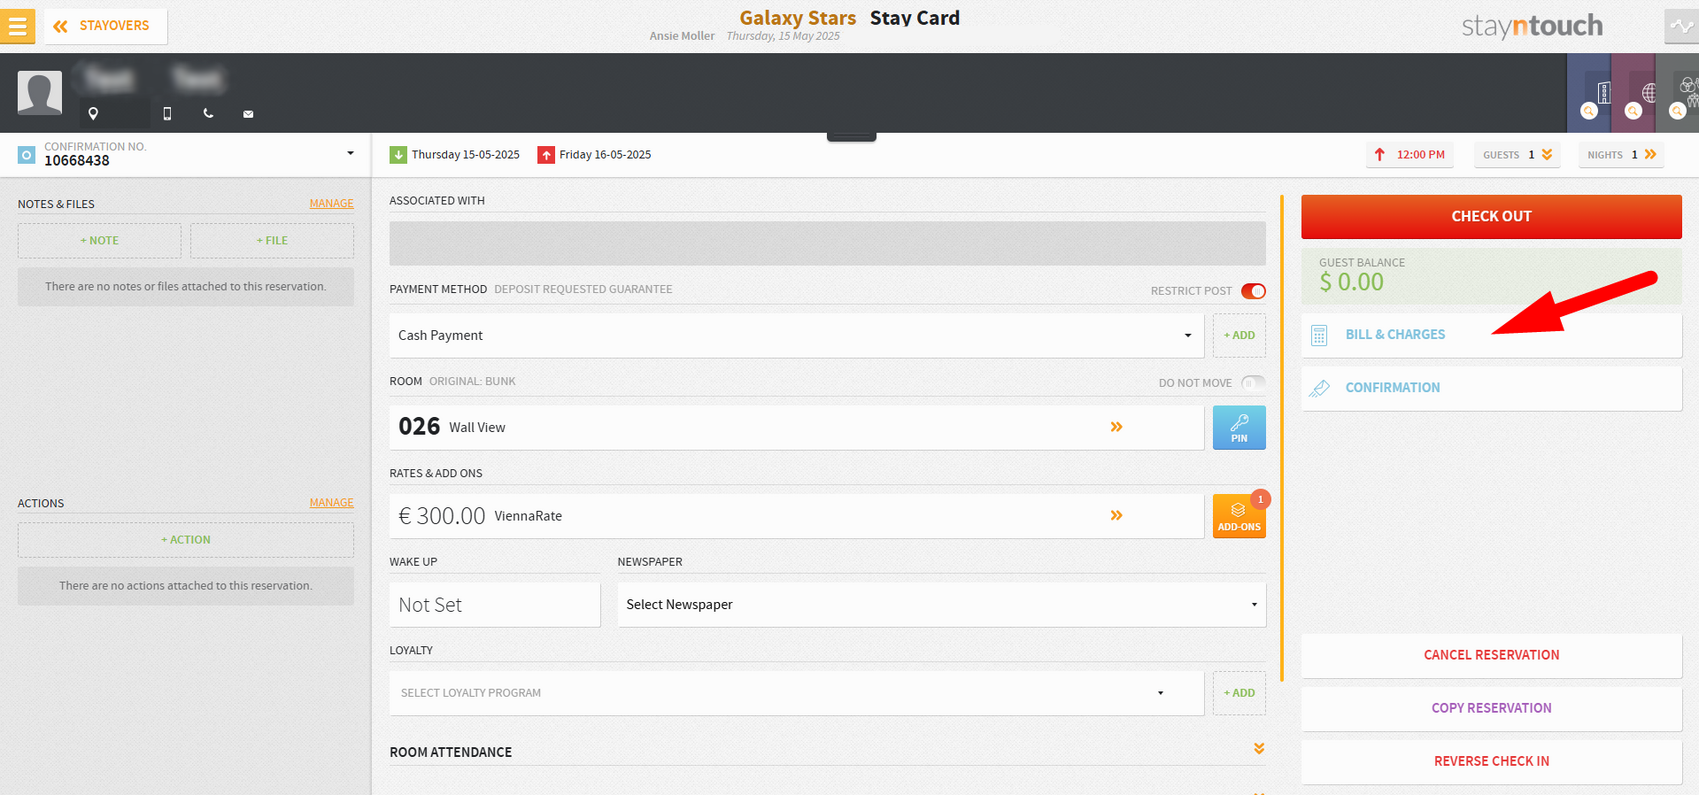The height and width of the screenshot is (795, 1699).
Task: Open the hamburger main menu
Action: [17, 26]
